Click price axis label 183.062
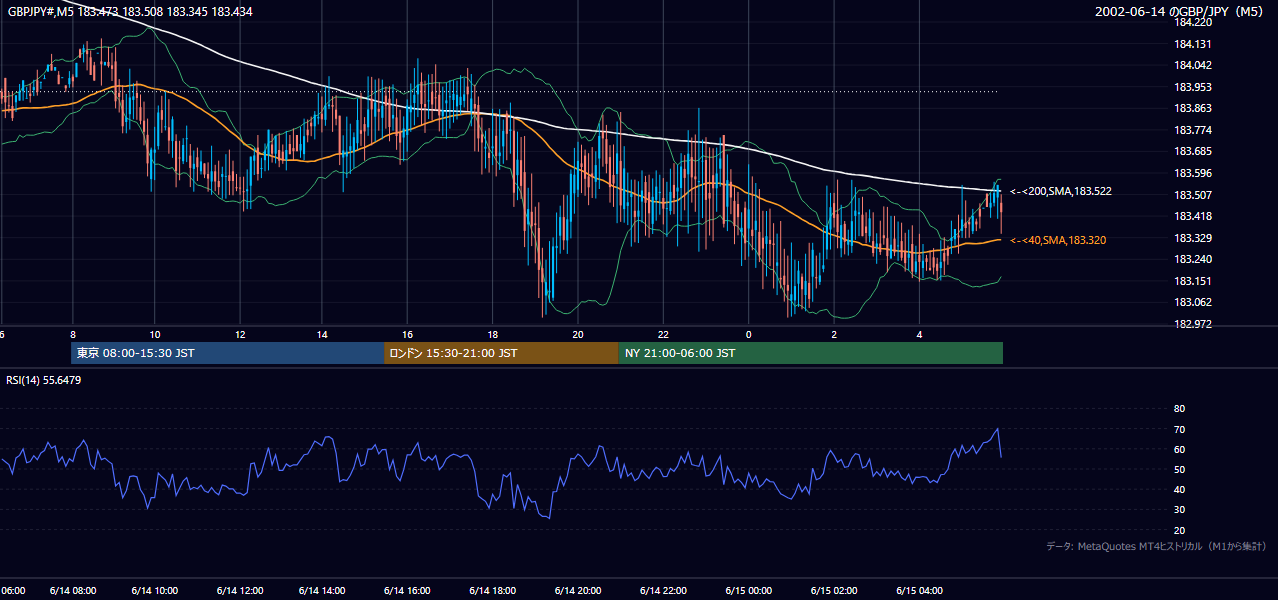 click(x=1192, y=302)
